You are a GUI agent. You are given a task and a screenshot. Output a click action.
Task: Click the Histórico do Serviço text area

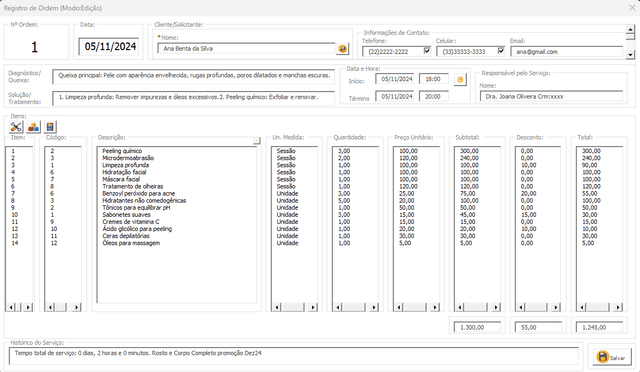pyautogui.click(x=293, y=356)
